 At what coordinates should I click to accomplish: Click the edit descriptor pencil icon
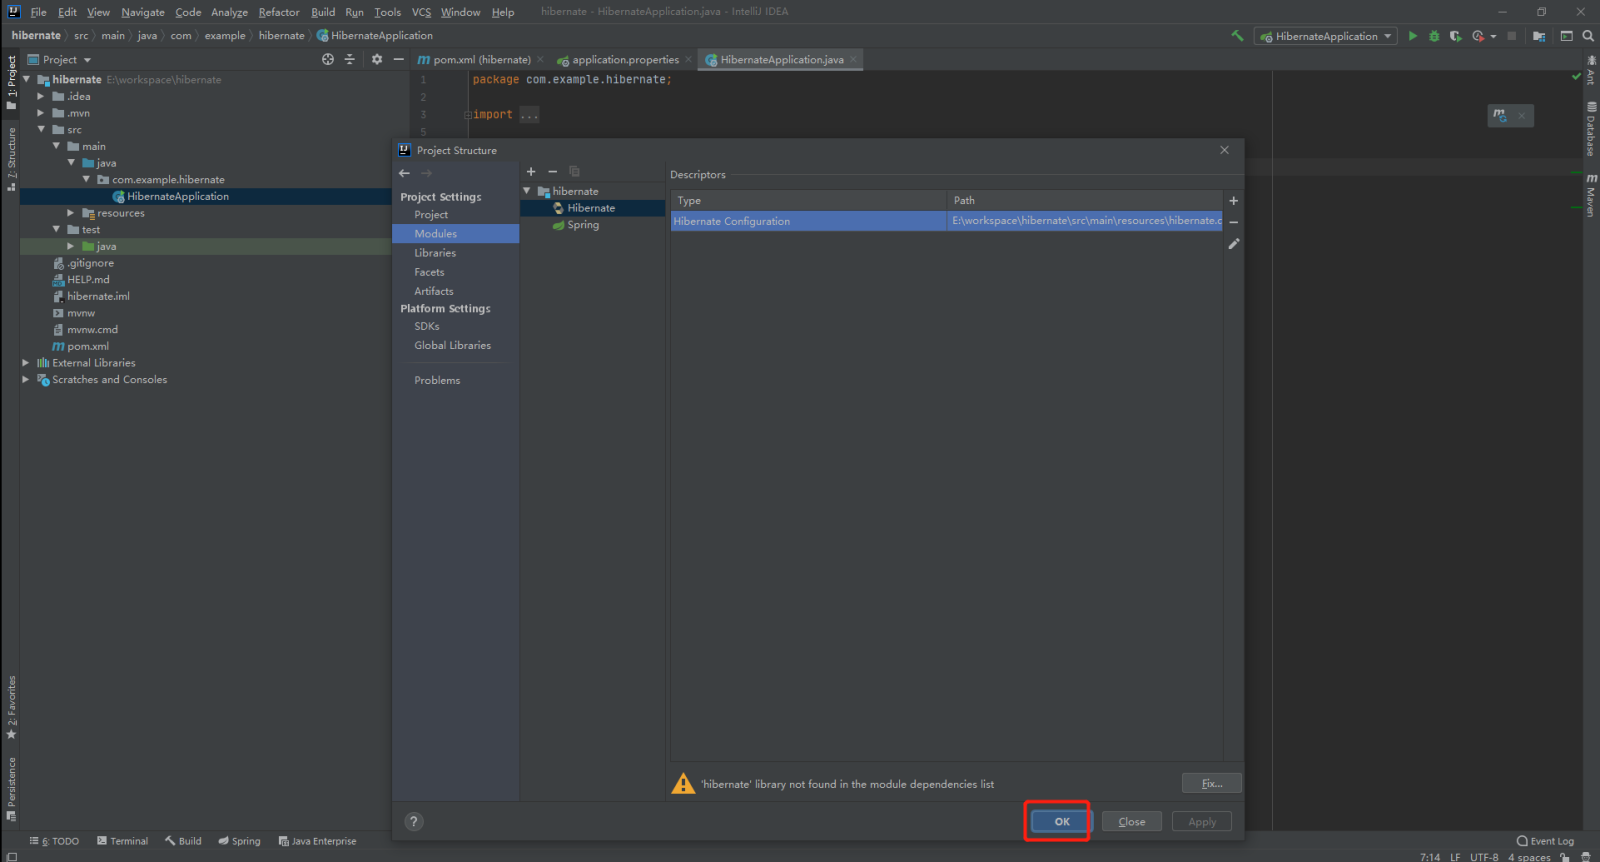pos(1233,244)
